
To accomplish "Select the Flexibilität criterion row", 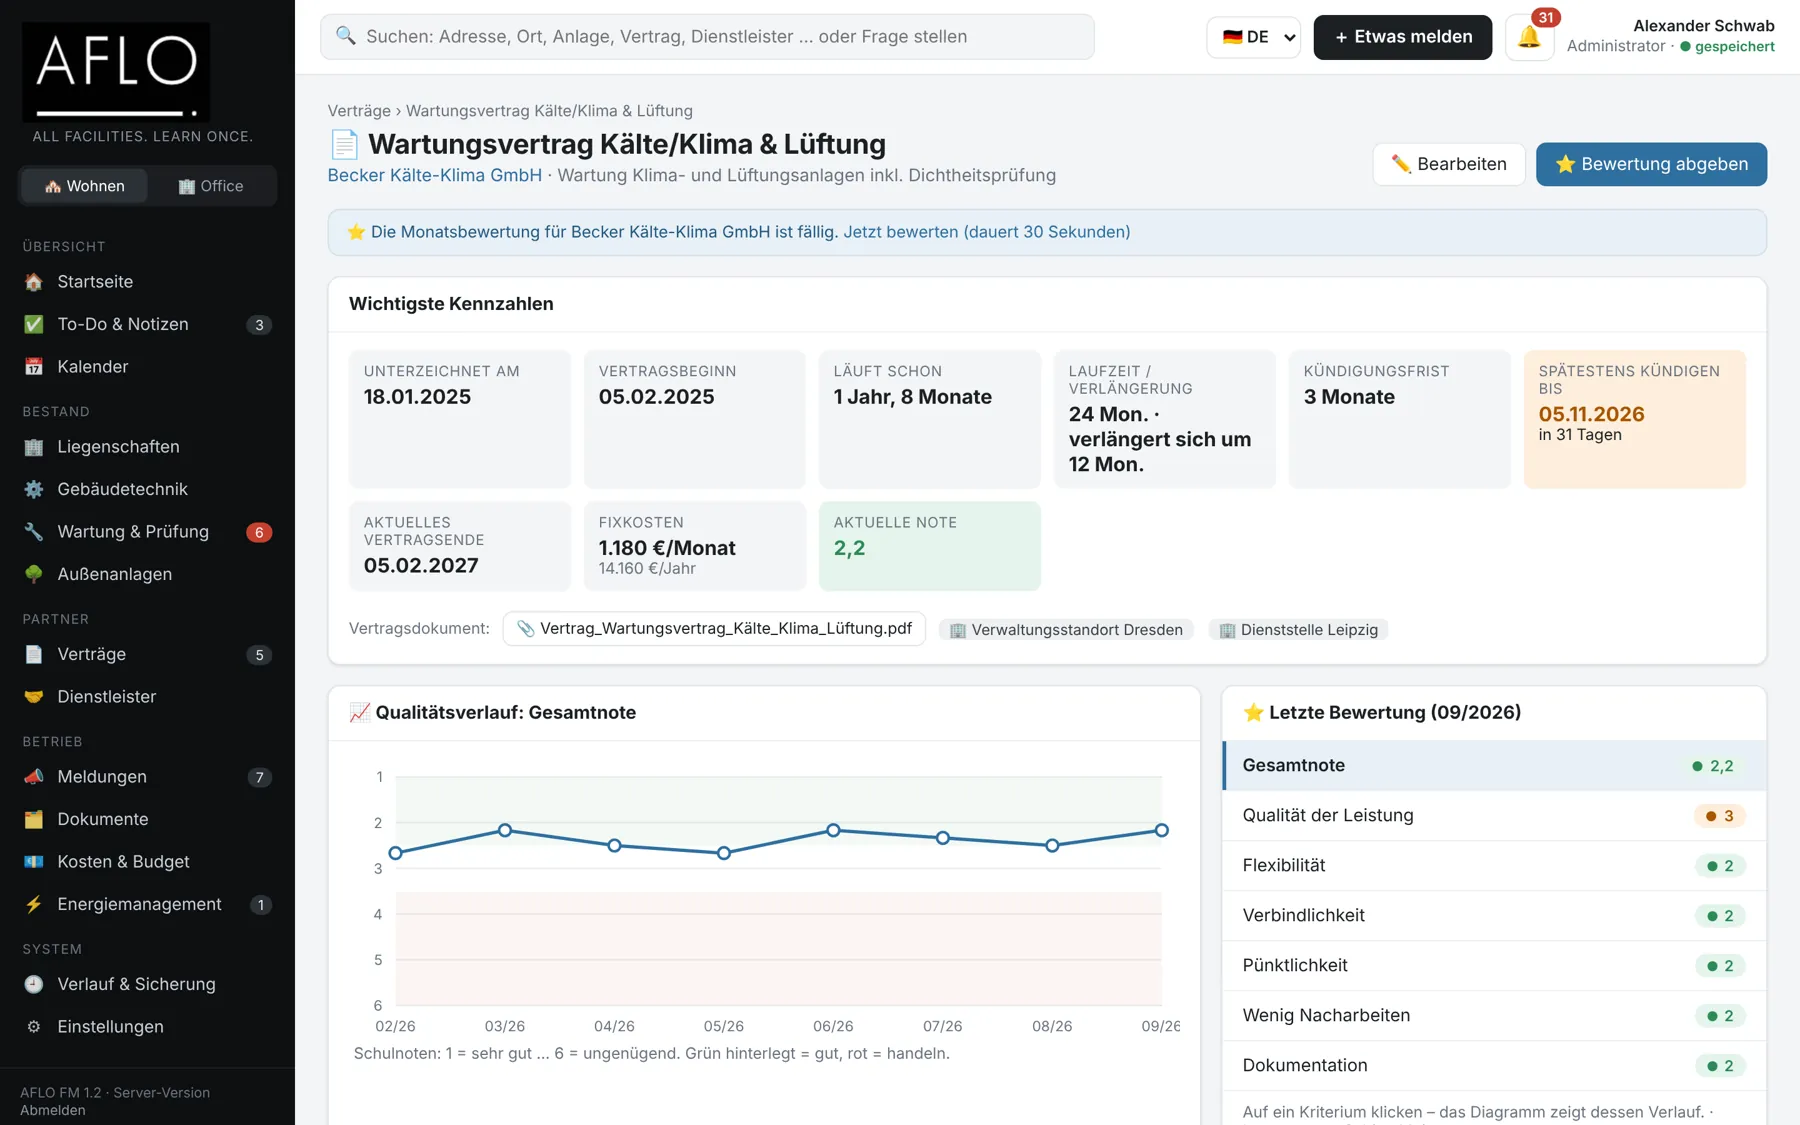I will click(x=1494, y=866).
